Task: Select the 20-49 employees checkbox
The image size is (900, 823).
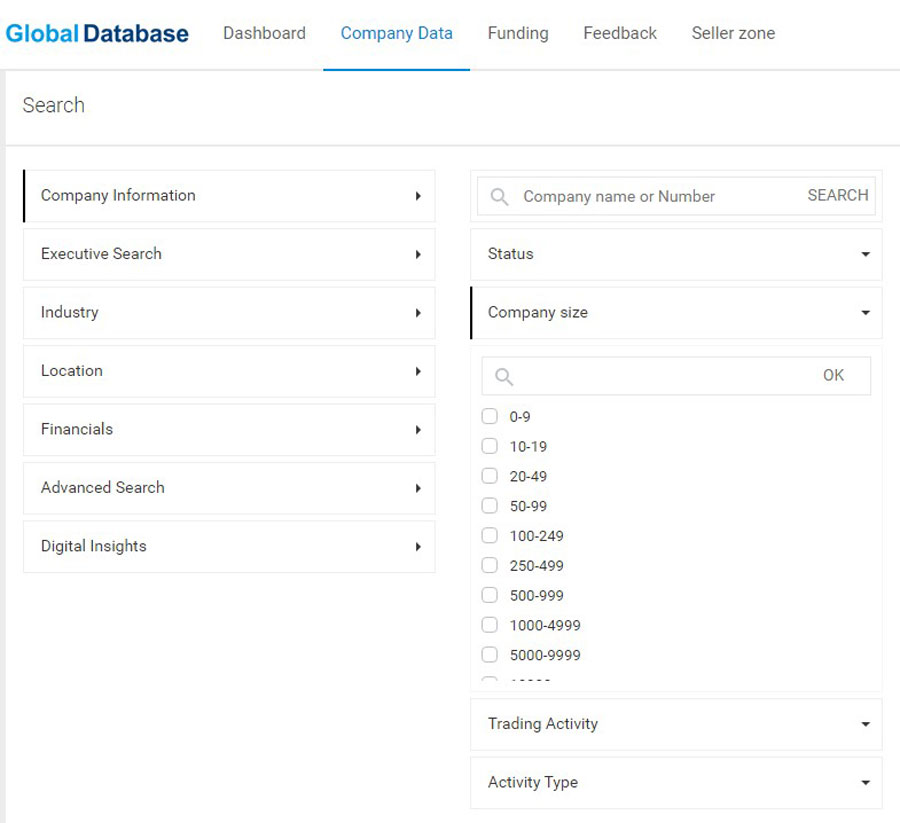Action: (490, 476)
